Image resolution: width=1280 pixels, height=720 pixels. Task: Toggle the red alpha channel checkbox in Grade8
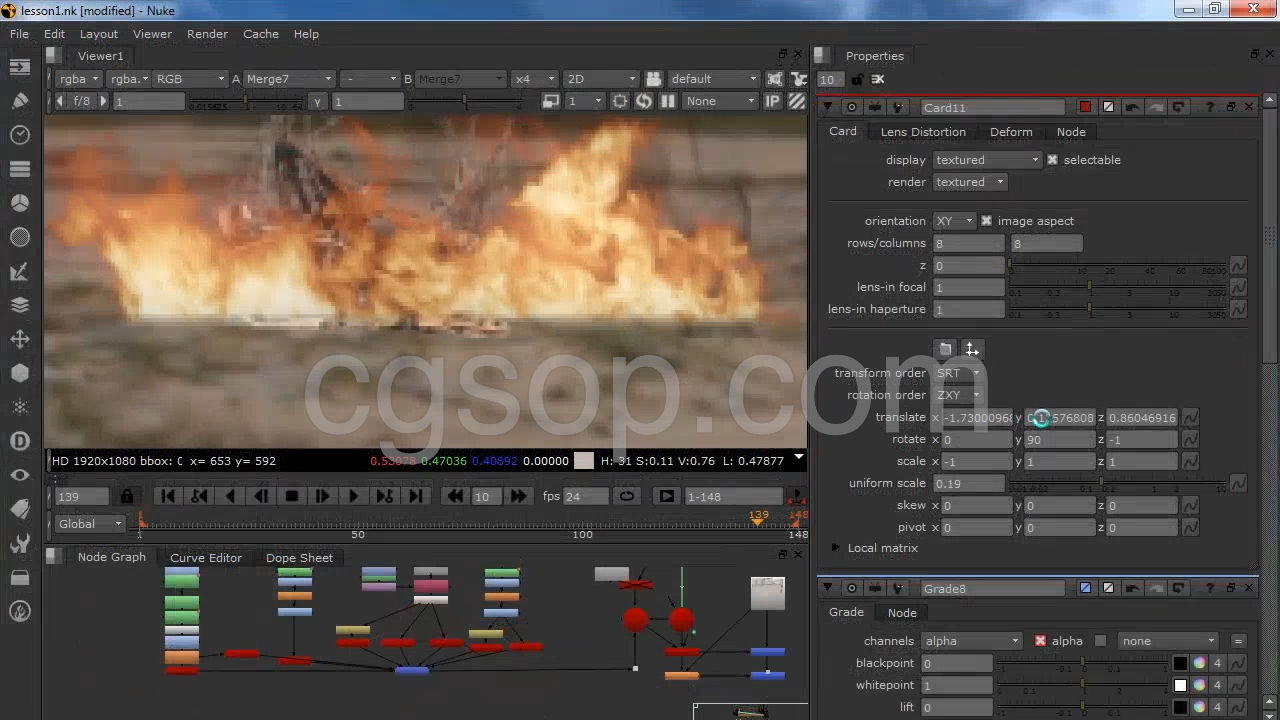1040,641
